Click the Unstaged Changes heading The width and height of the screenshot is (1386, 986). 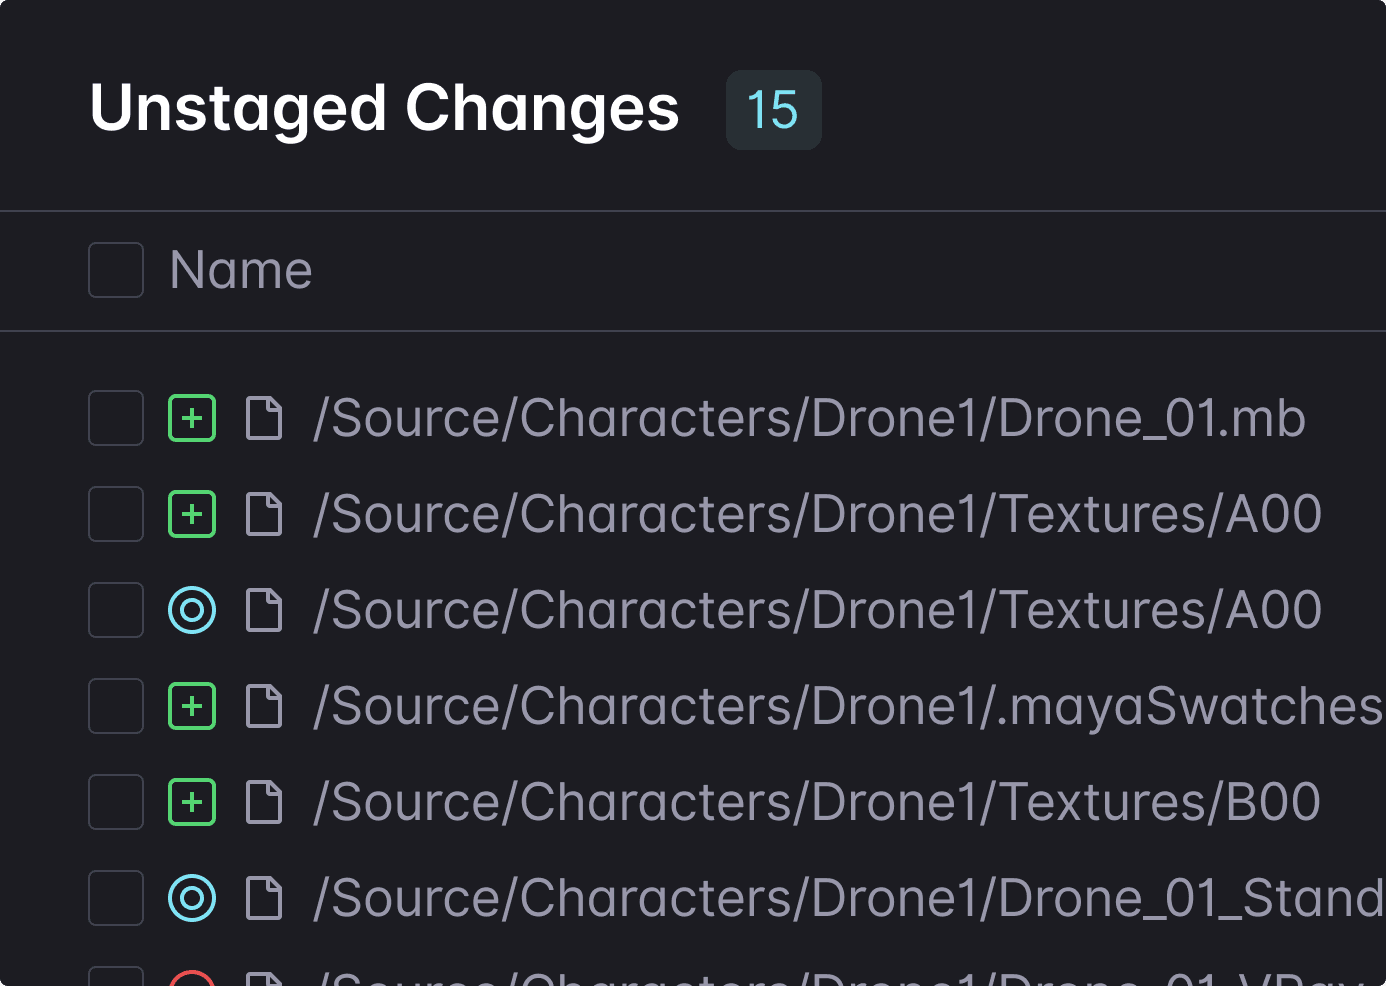pyautogui.click(x=384, y=108)
